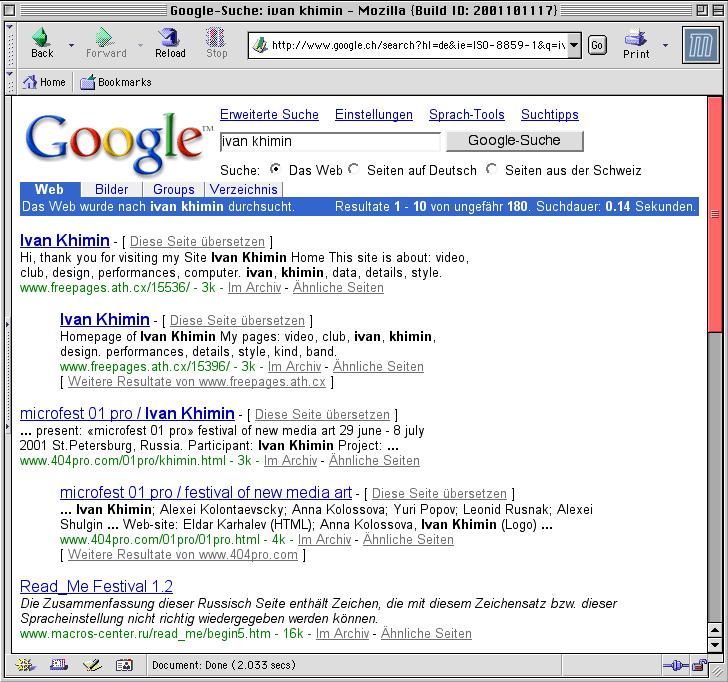Open the indented Ivan Khimin result (15396)
728x682 pixels.
(105, 319)
